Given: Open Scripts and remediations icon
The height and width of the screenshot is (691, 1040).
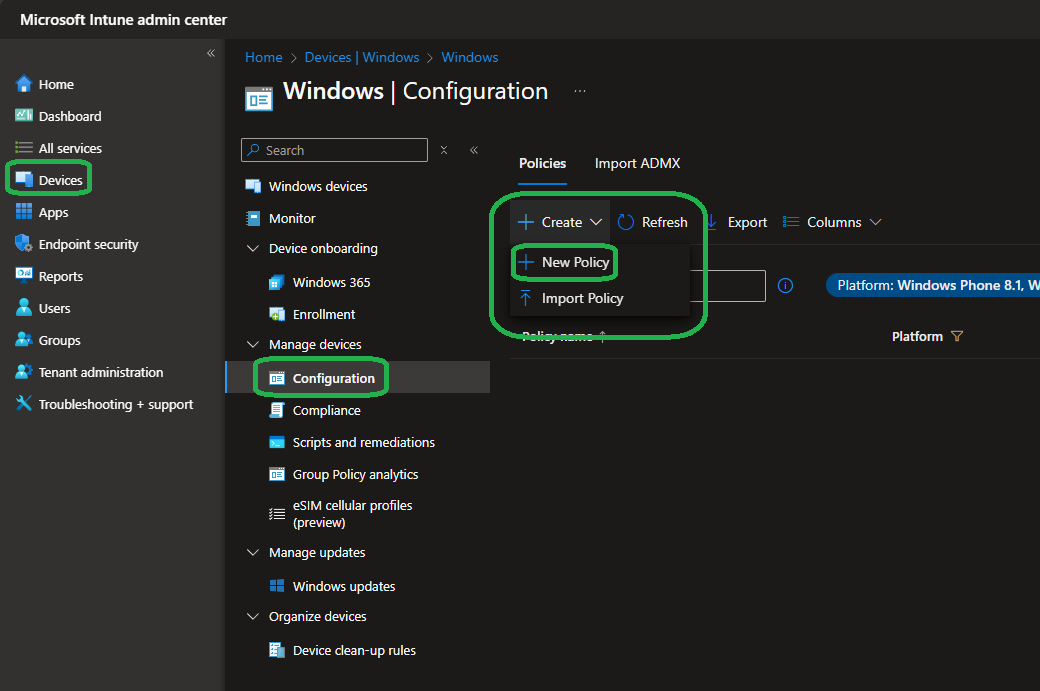Looking at the screenshot, I should tap(277, 442).
